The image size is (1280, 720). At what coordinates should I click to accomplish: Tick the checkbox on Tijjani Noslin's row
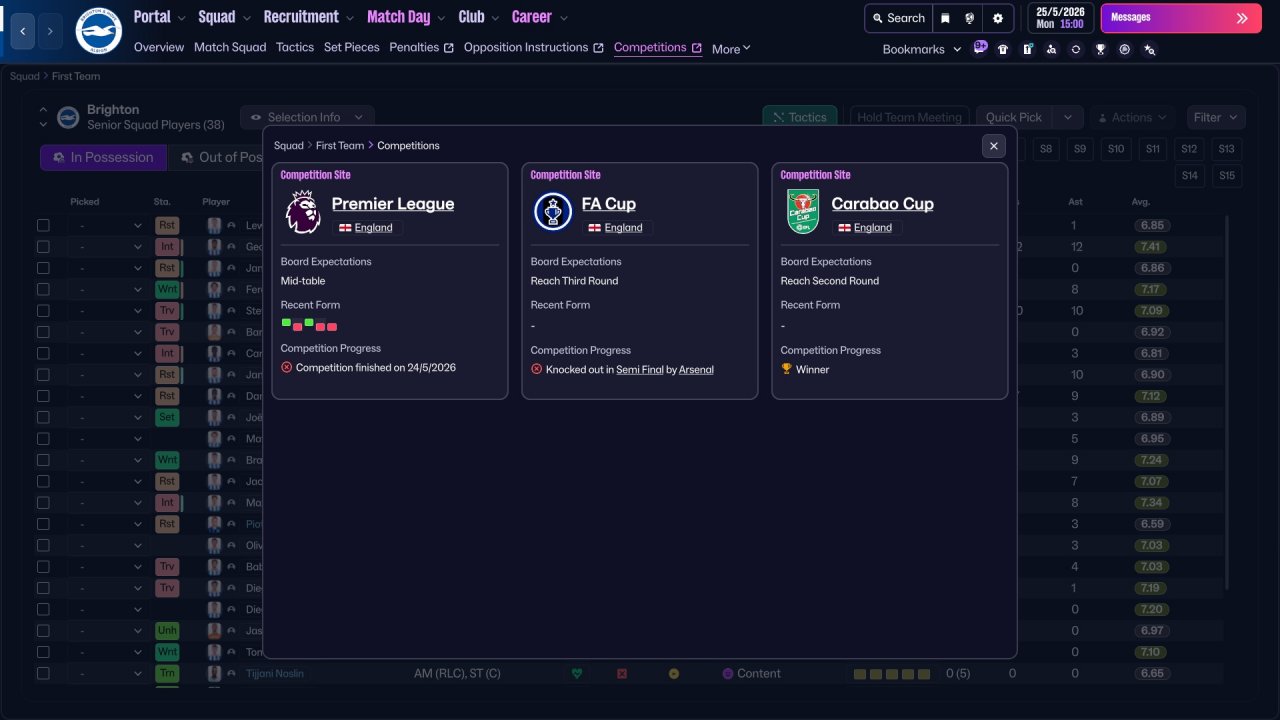(43, 673)
